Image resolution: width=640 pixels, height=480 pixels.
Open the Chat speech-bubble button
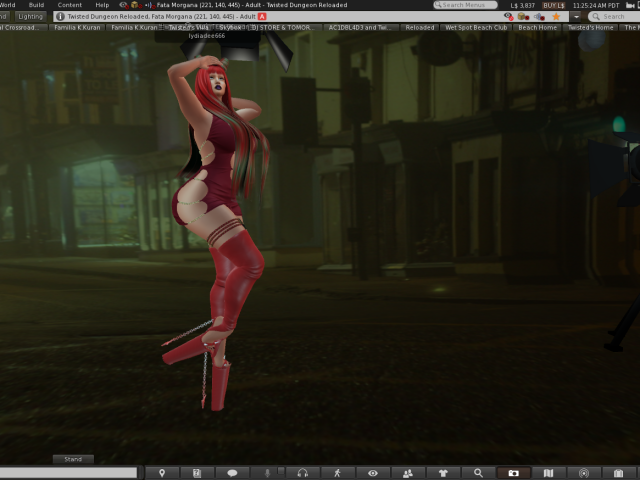(232, 473)
